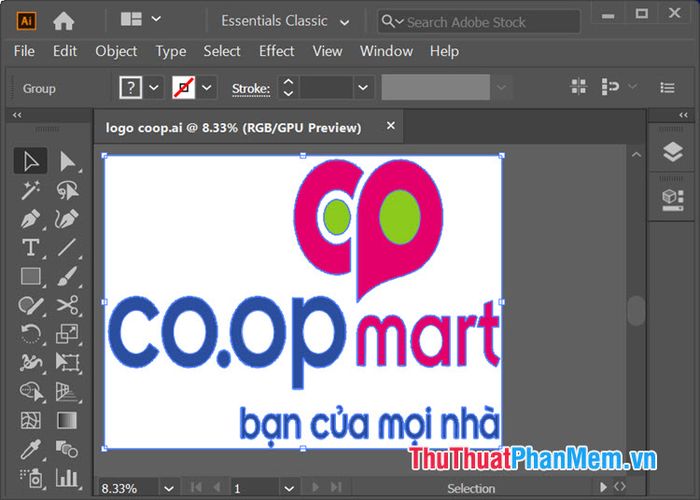700x500 pixels.
Task: Activate the Scale tool
Action: (x=67, y=334)
